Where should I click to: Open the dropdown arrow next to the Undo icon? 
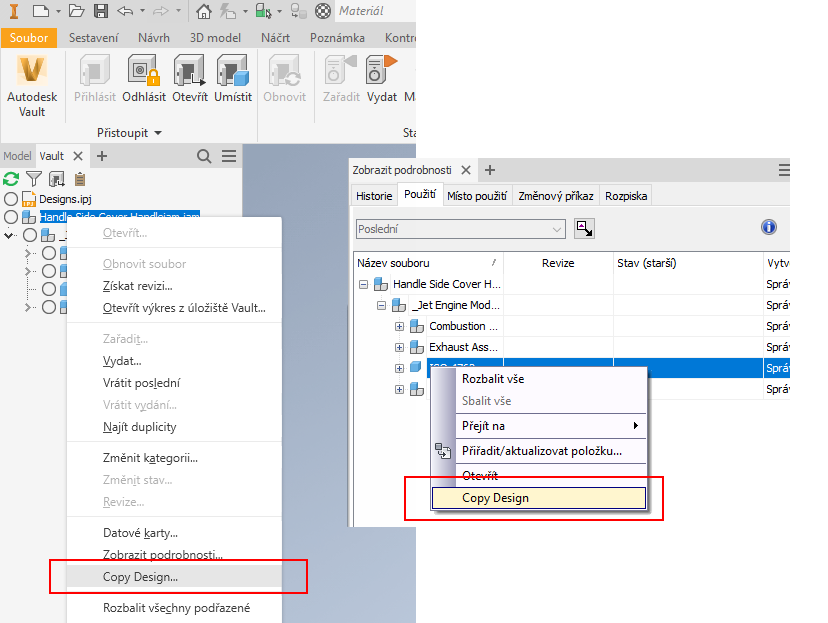[x=143, y=11]
